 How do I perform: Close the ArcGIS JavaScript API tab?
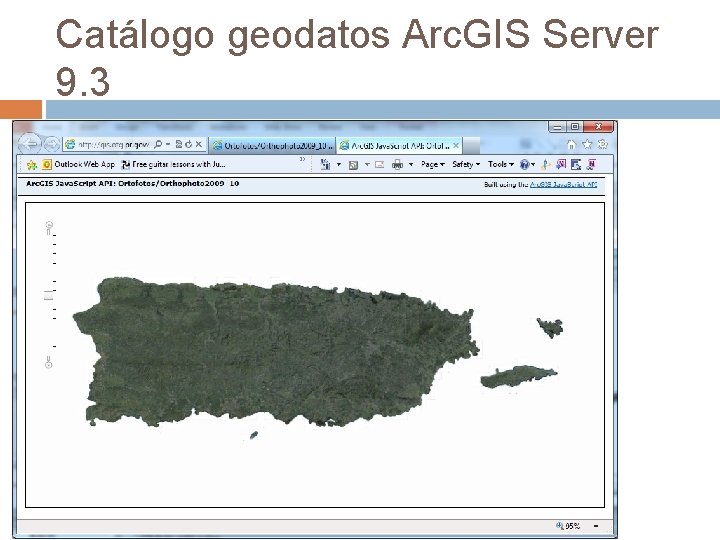click(456, 146)
